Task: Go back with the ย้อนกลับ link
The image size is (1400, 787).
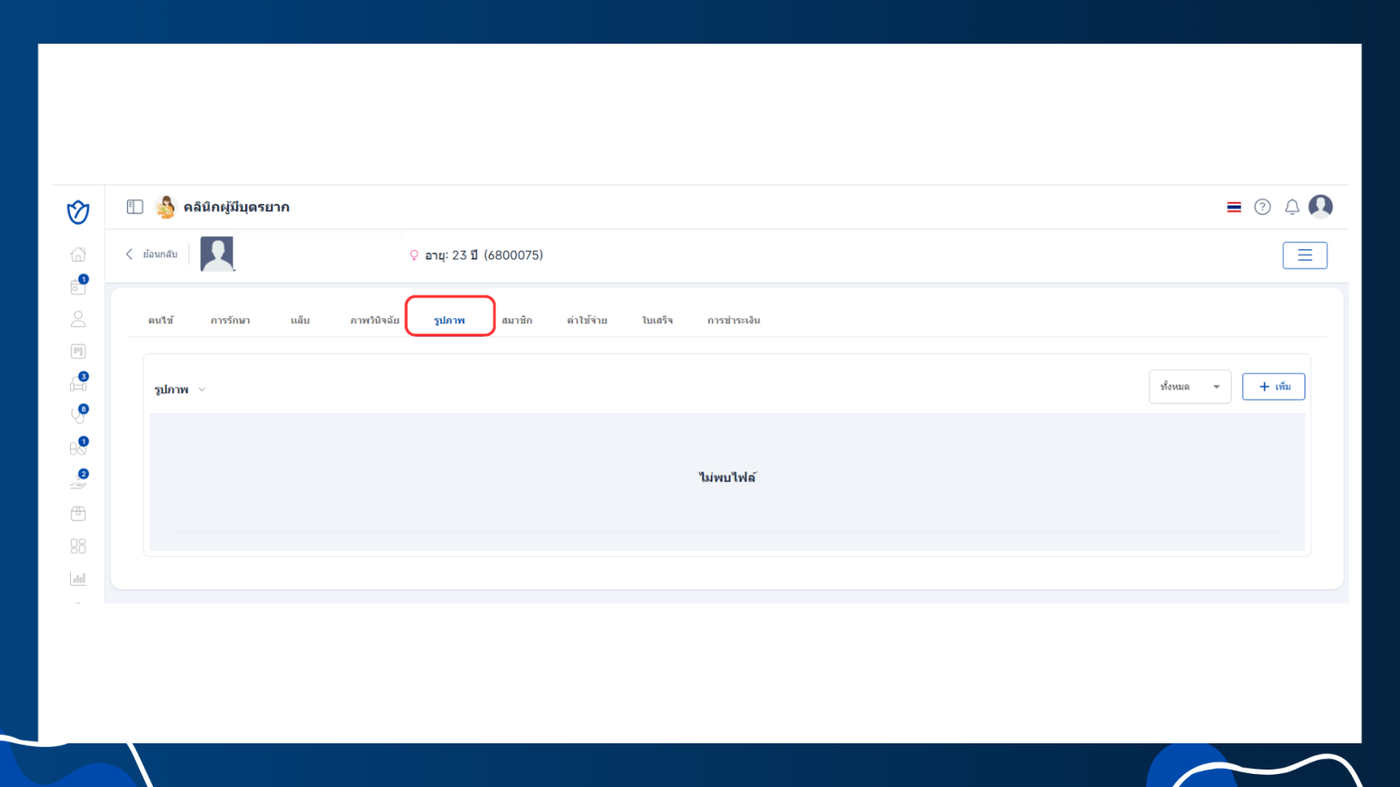Action: pyautogui.click(x=152, y=255)
